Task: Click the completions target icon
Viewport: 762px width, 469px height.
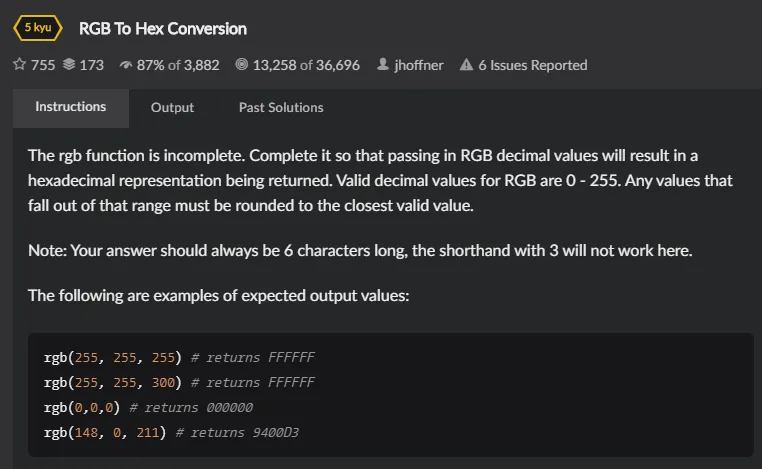Action: pyautogui.click(x=242, y=64)
